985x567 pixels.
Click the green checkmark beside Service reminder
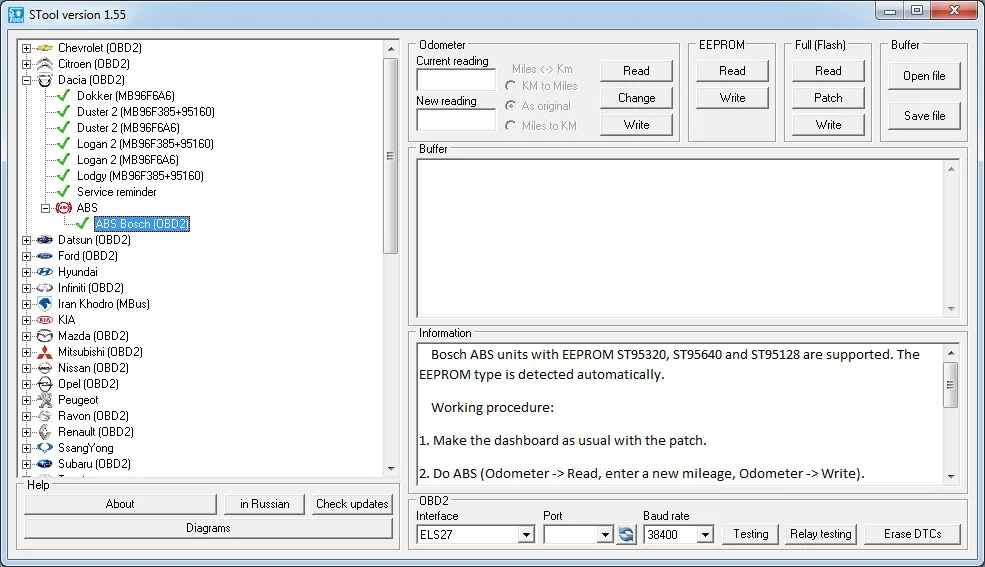[x=63, y=192]
